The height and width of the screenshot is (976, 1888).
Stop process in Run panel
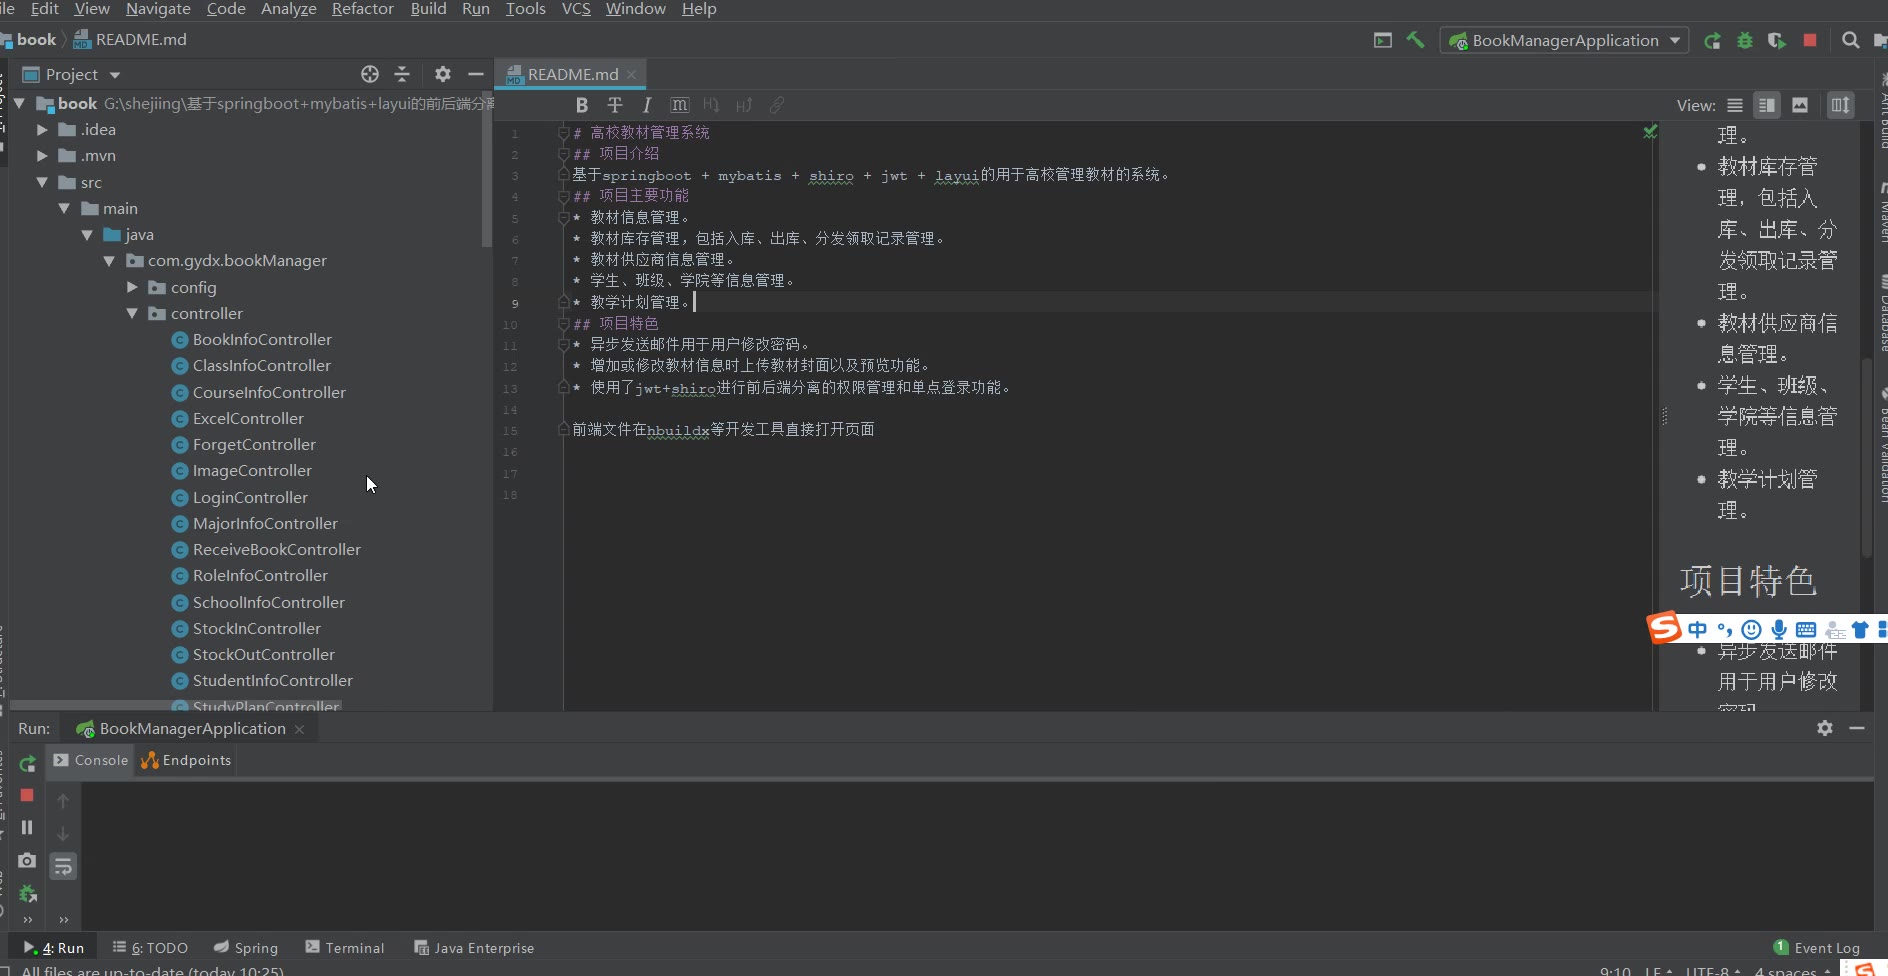click(x=27, y=795)
